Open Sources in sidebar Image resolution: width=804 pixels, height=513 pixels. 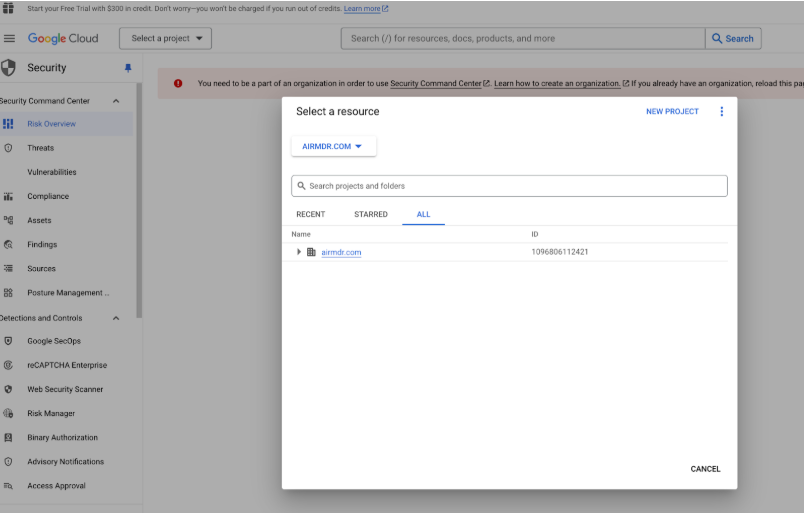[x=41, y=268]
